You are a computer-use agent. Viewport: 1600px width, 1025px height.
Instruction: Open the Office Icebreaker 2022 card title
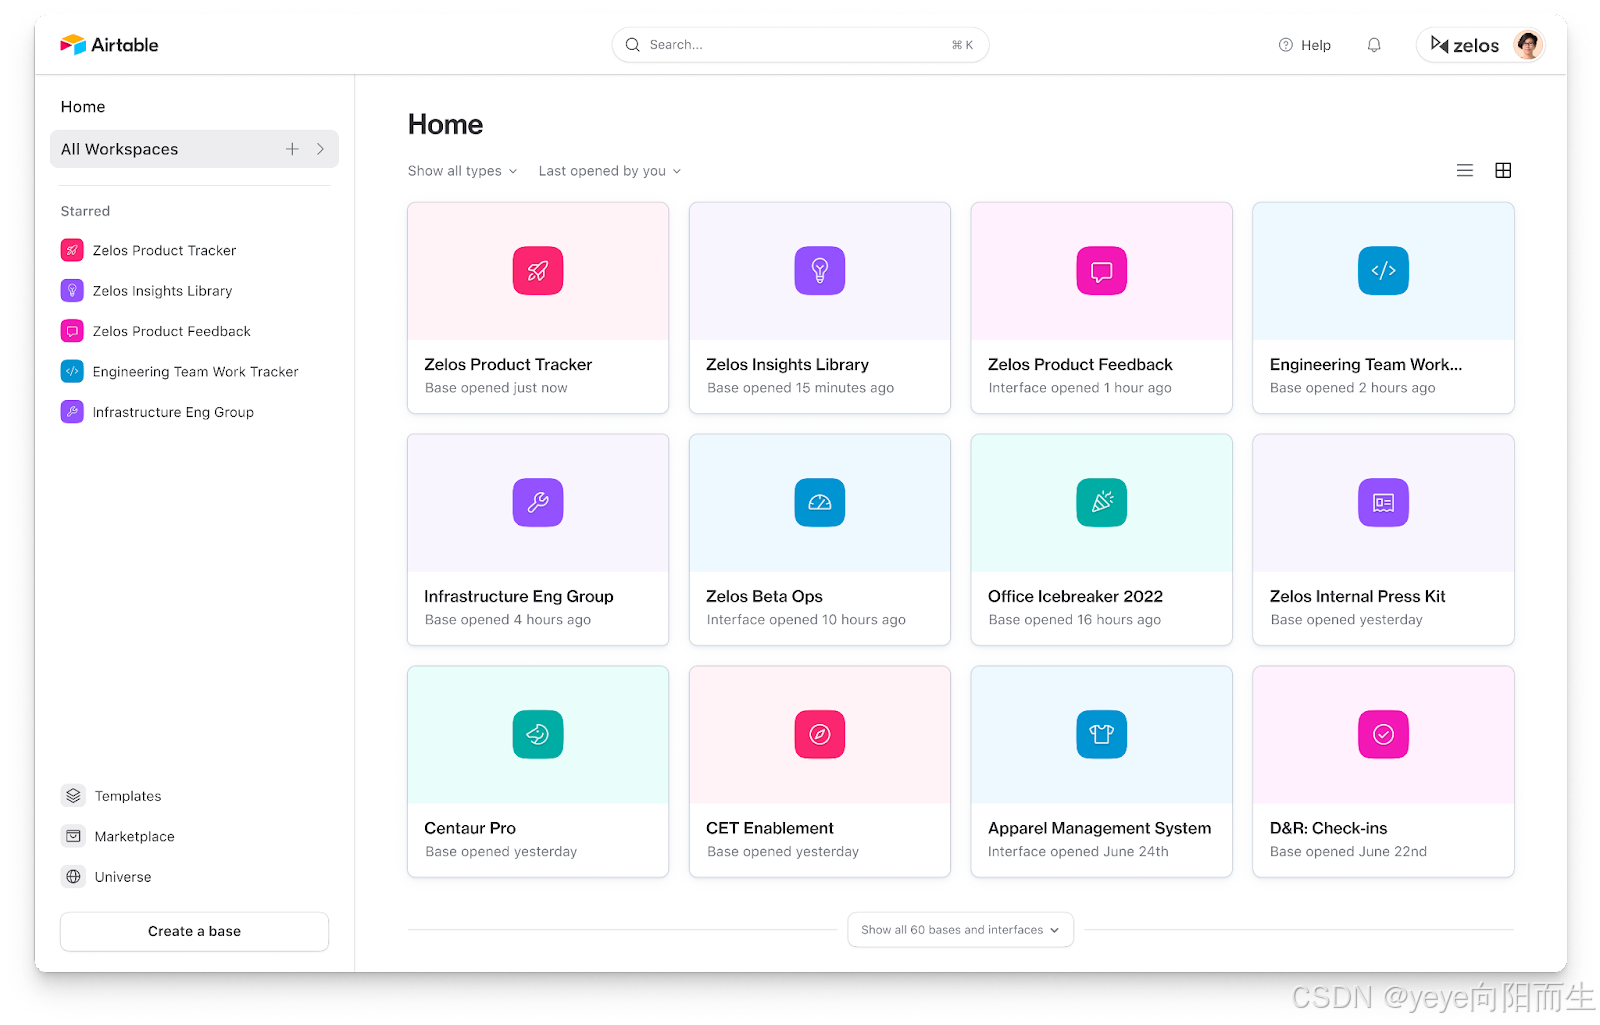tap(1076, 596)
